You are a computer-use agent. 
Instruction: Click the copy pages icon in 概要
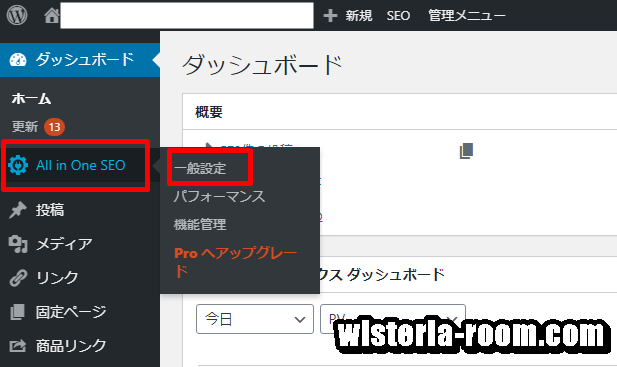click(466, 151)
